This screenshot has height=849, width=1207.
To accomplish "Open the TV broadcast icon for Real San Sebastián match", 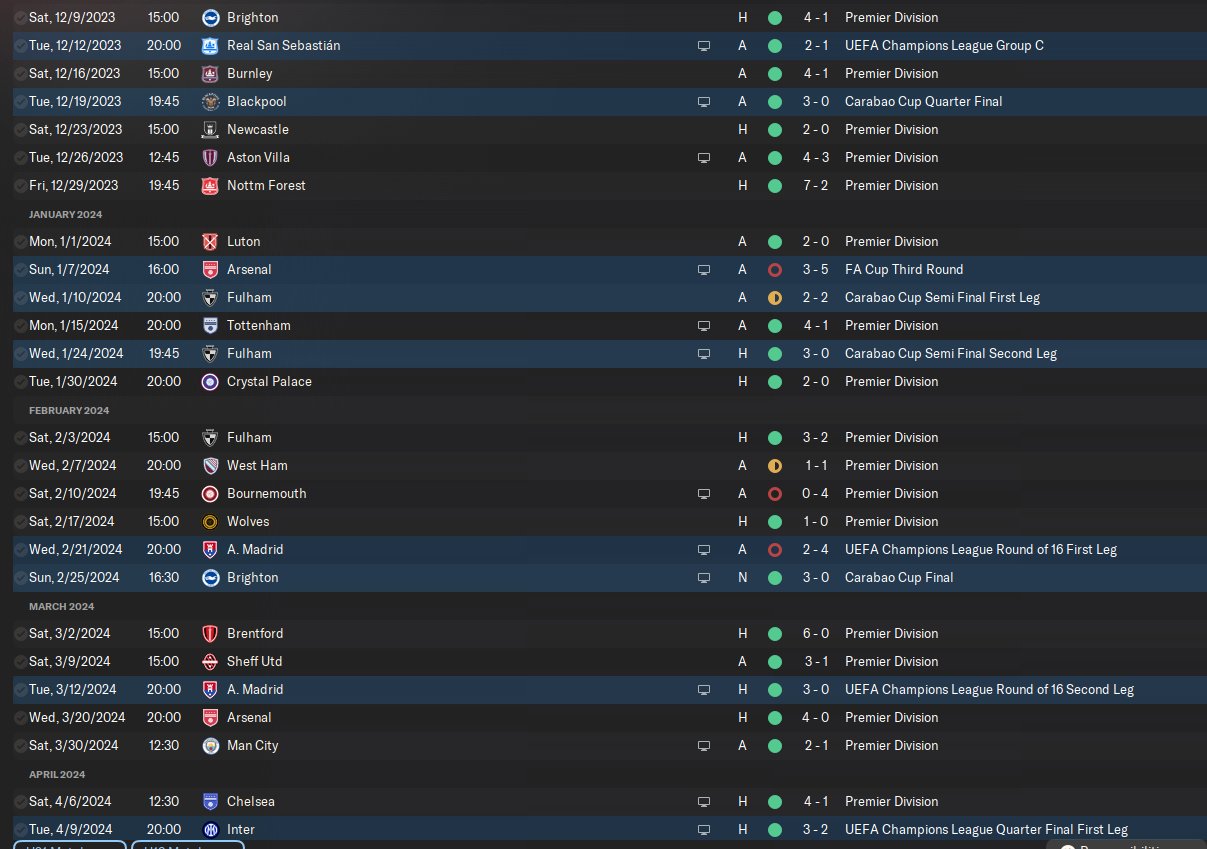I will tap(704, 46).
